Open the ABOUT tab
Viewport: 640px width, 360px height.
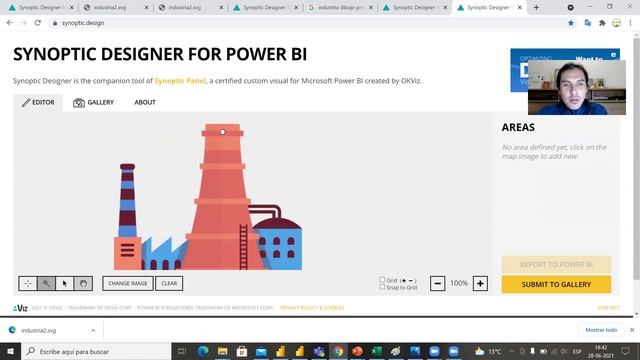point(145,102)
